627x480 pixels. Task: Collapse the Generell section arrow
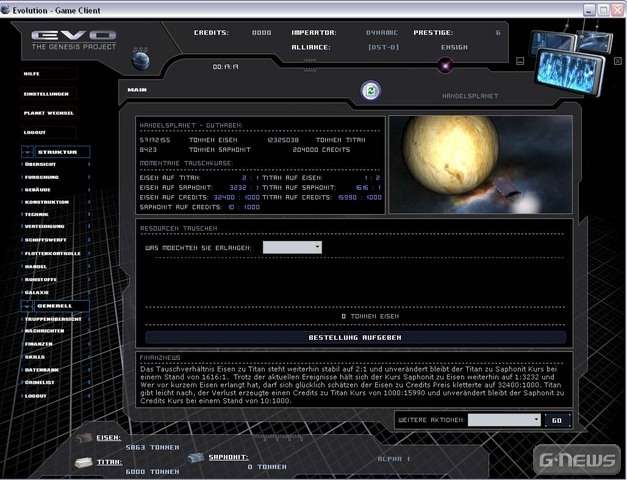click(26, 306)
